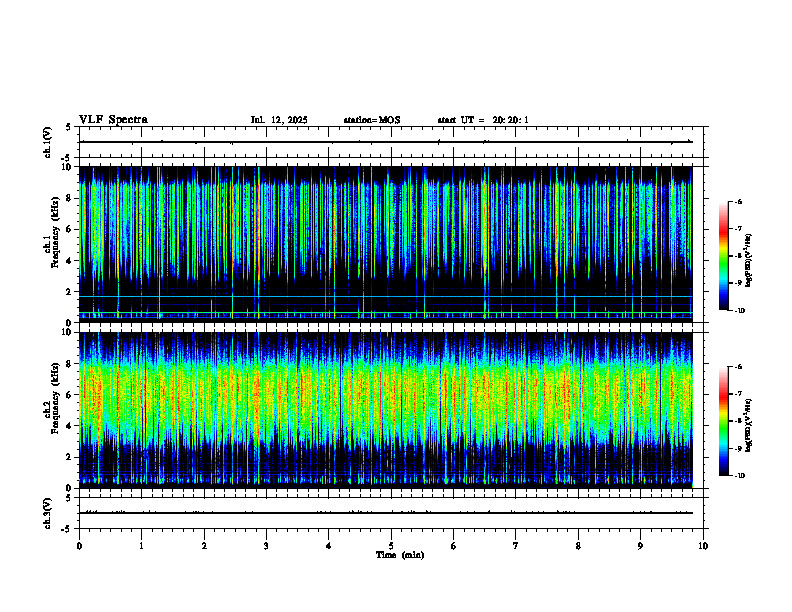Click the ch.1 spectrogram color bar
The image size is (792, 612).
click(x=723, y=256)
